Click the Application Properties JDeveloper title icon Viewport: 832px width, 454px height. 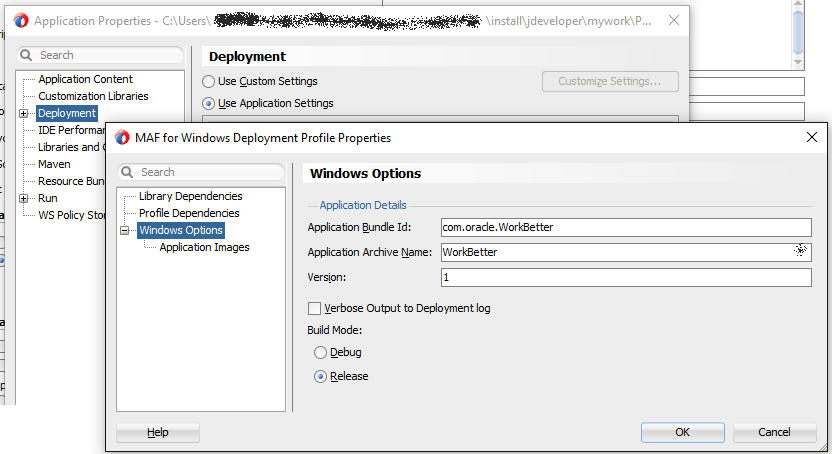[21, 21]
